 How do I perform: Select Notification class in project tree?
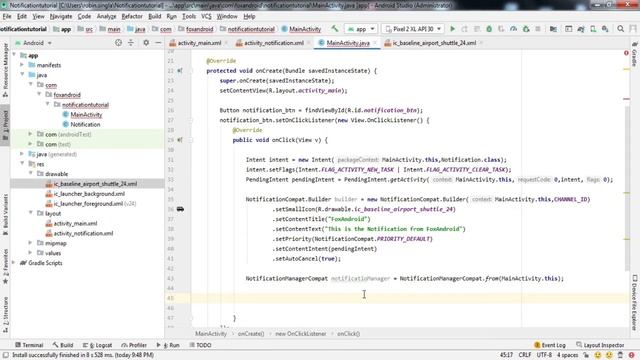[x=85, y=124]
